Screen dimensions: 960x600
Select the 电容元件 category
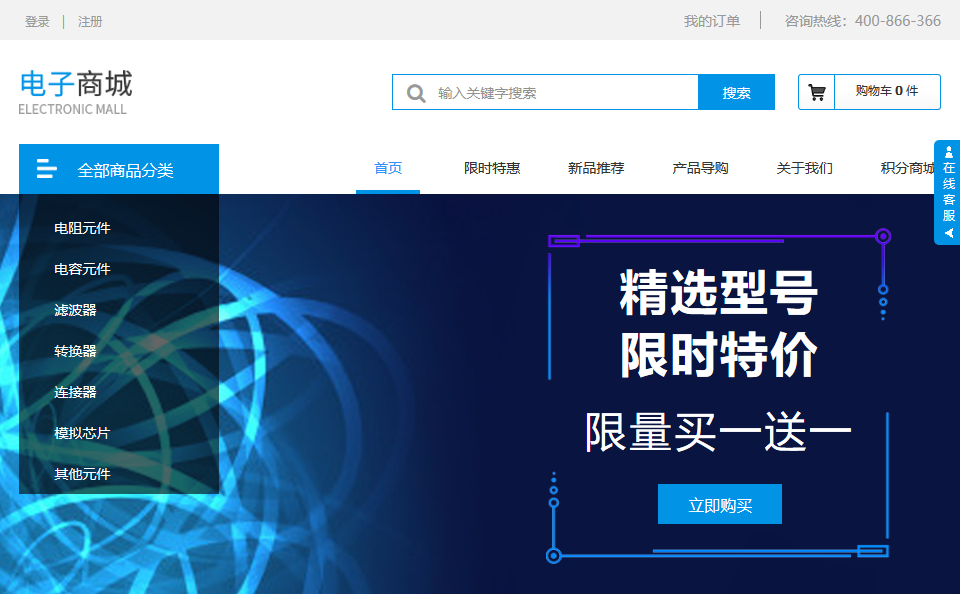pyautogui.click(x=82, y=269)
